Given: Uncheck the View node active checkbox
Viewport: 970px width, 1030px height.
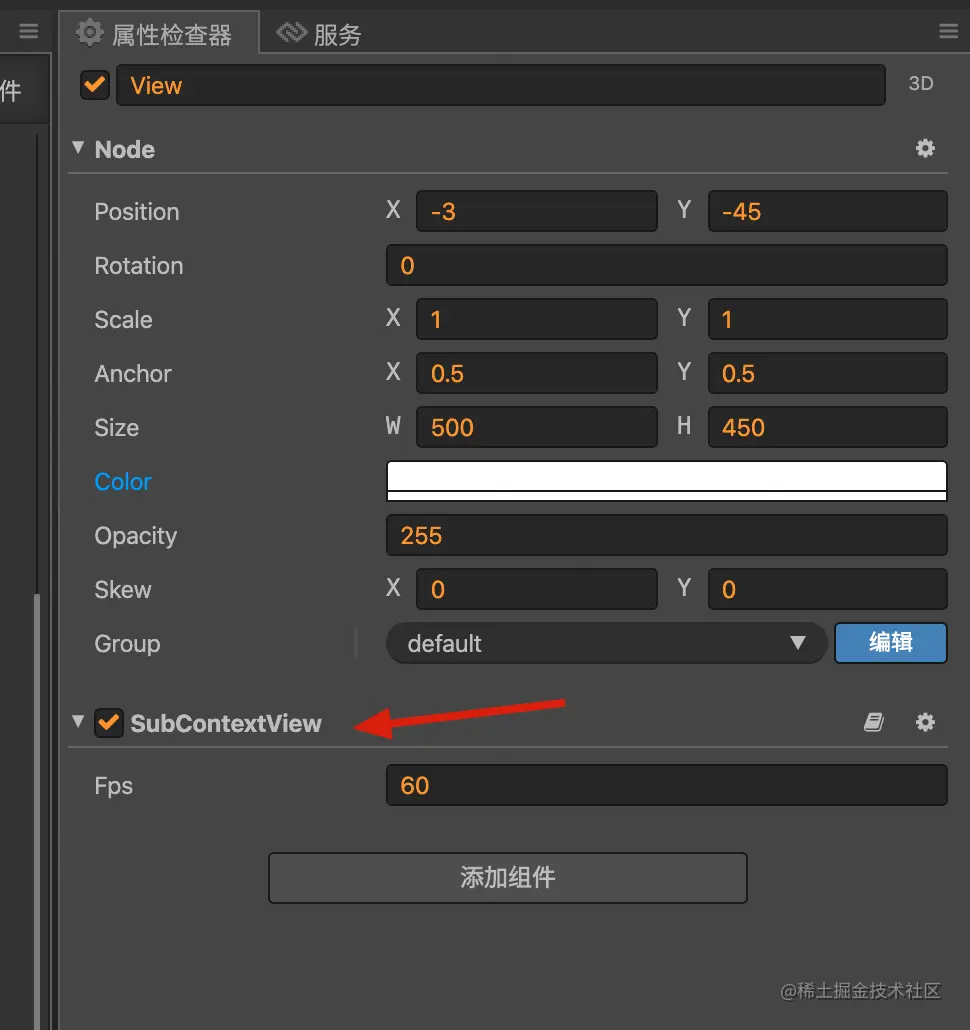Looking at the screenshot, I should [x=95, y=85].
